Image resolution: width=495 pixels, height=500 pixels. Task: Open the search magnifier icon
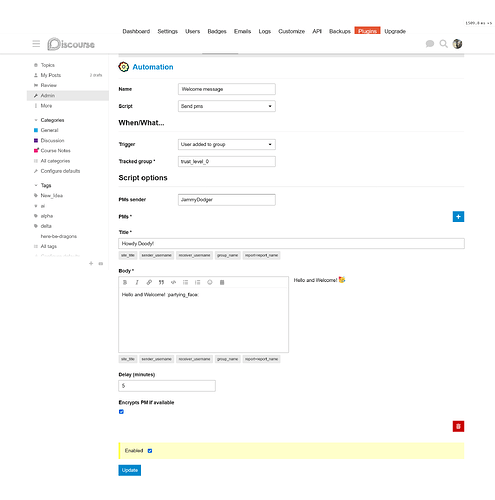(x=443, y=44)
